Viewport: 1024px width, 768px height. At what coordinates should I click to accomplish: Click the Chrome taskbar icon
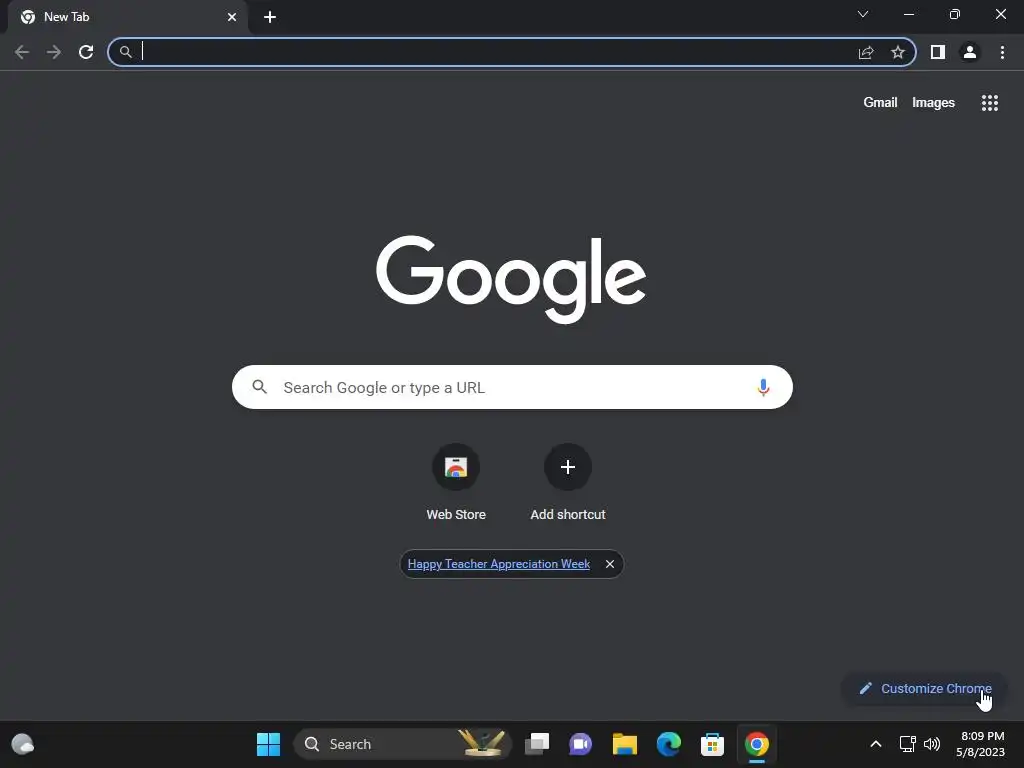[757, 744]
